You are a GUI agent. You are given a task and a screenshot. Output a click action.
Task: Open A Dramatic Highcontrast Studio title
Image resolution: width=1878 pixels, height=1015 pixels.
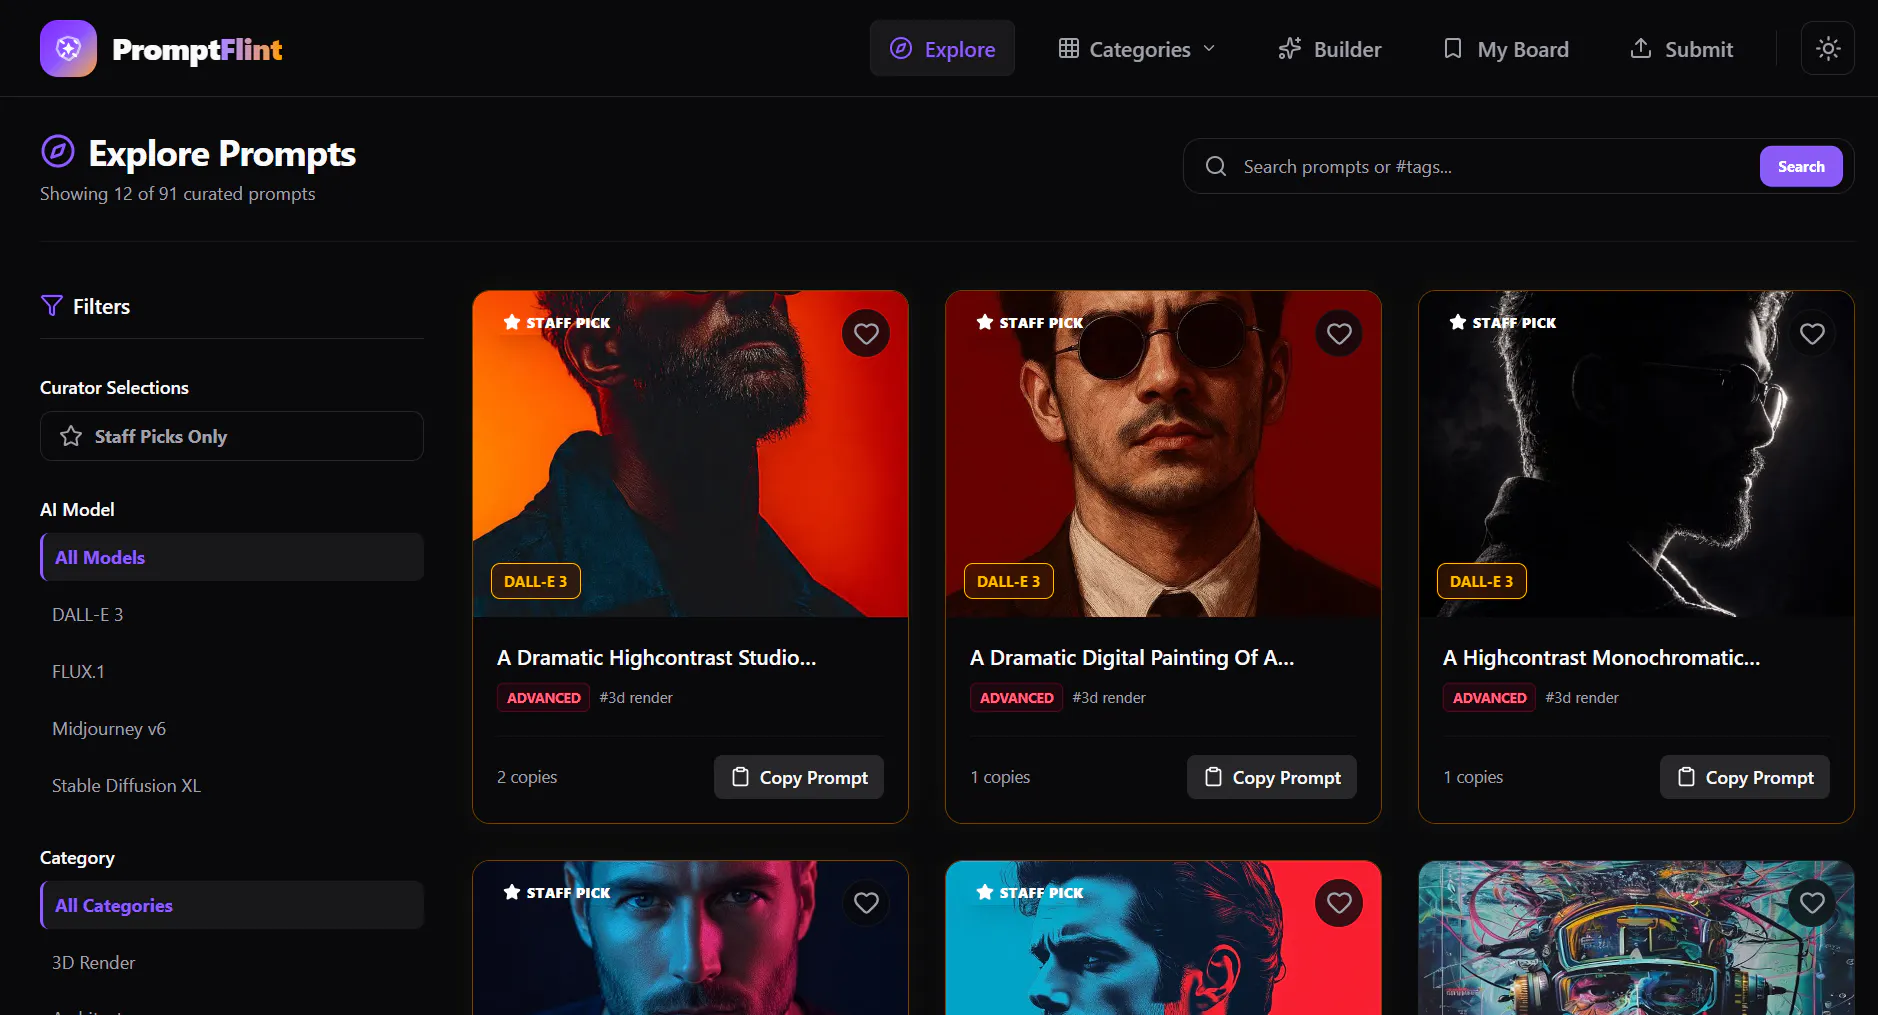pyautogui.click(x=657, y=657)
